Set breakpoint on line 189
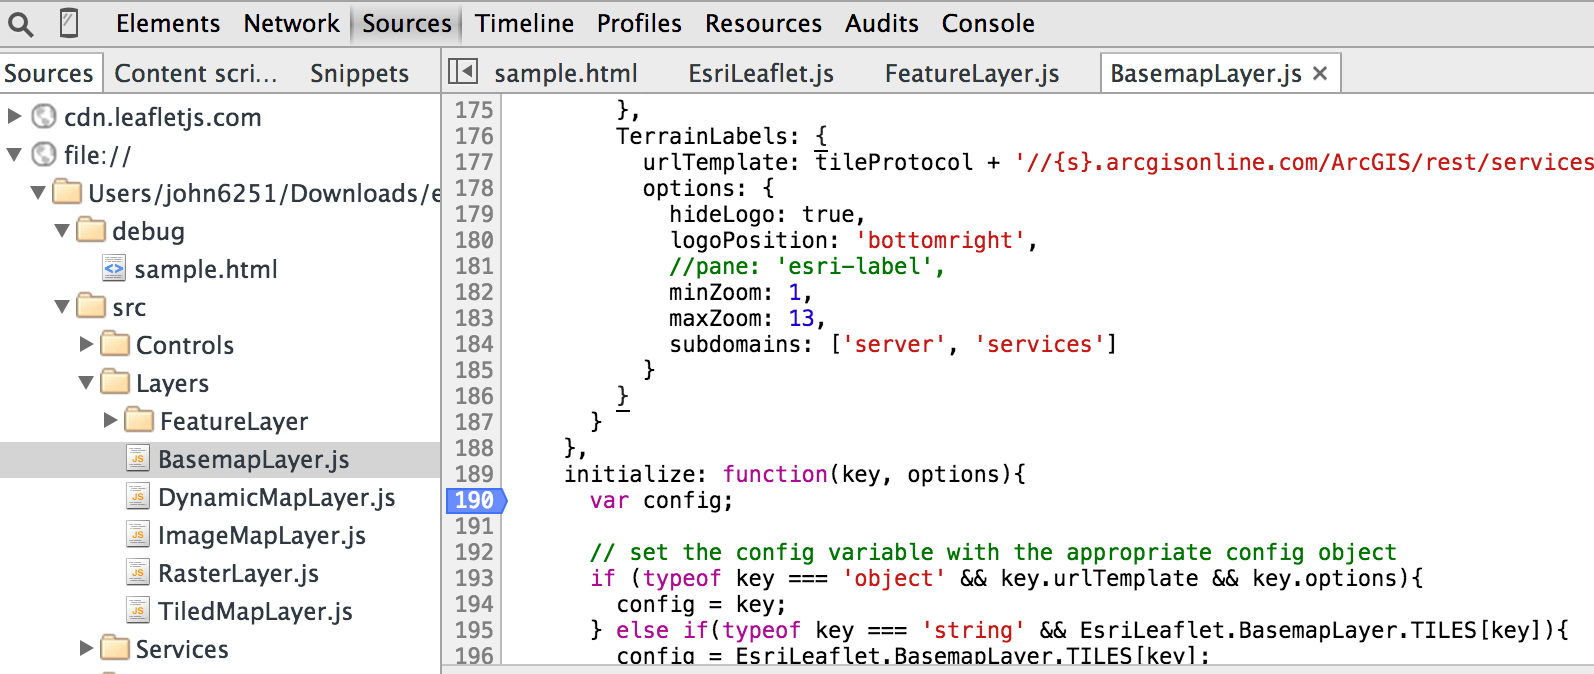1594x674 pixels. tap(474, 474)
